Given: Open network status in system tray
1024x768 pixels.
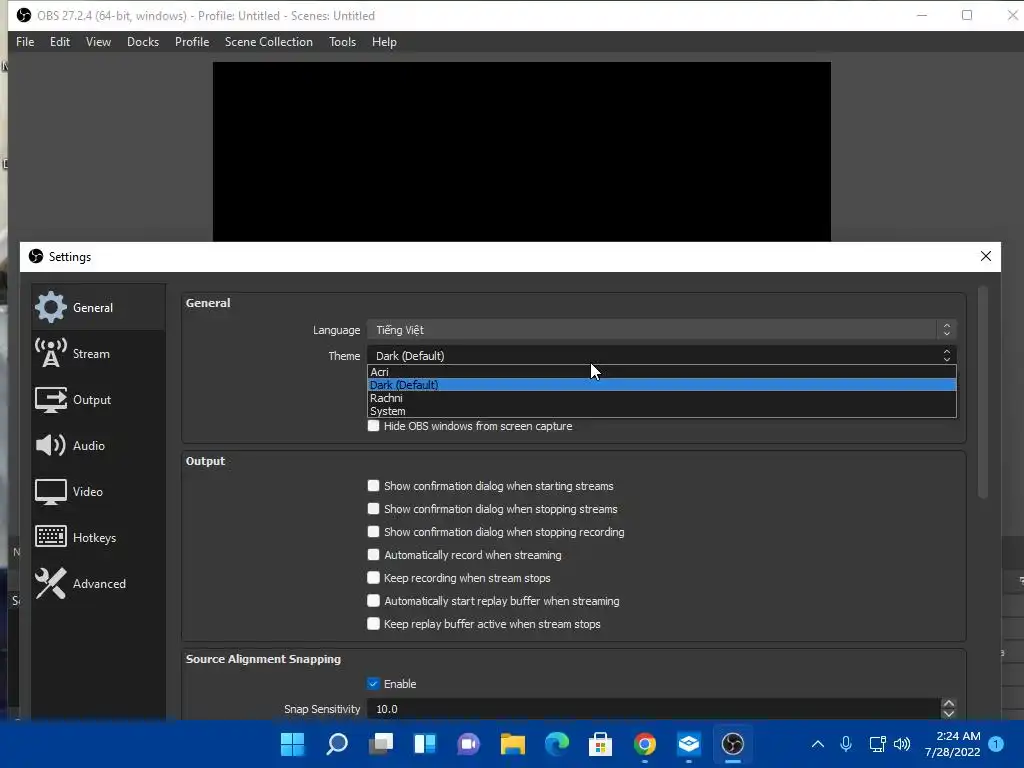Looking at the screenshot, I should (877, 744).
